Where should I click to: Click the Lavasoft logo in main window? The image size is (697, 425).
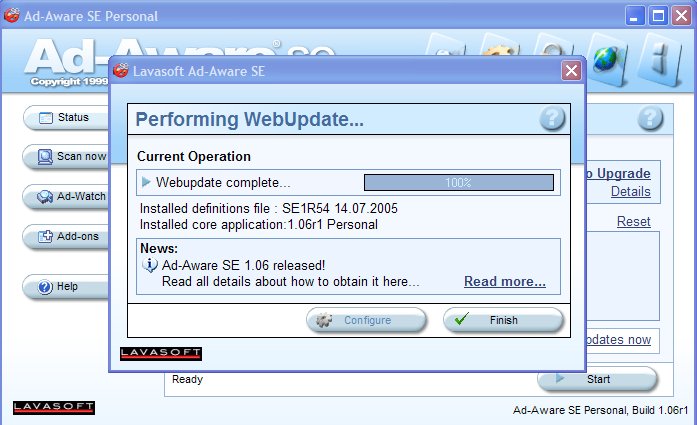point(54,408)
